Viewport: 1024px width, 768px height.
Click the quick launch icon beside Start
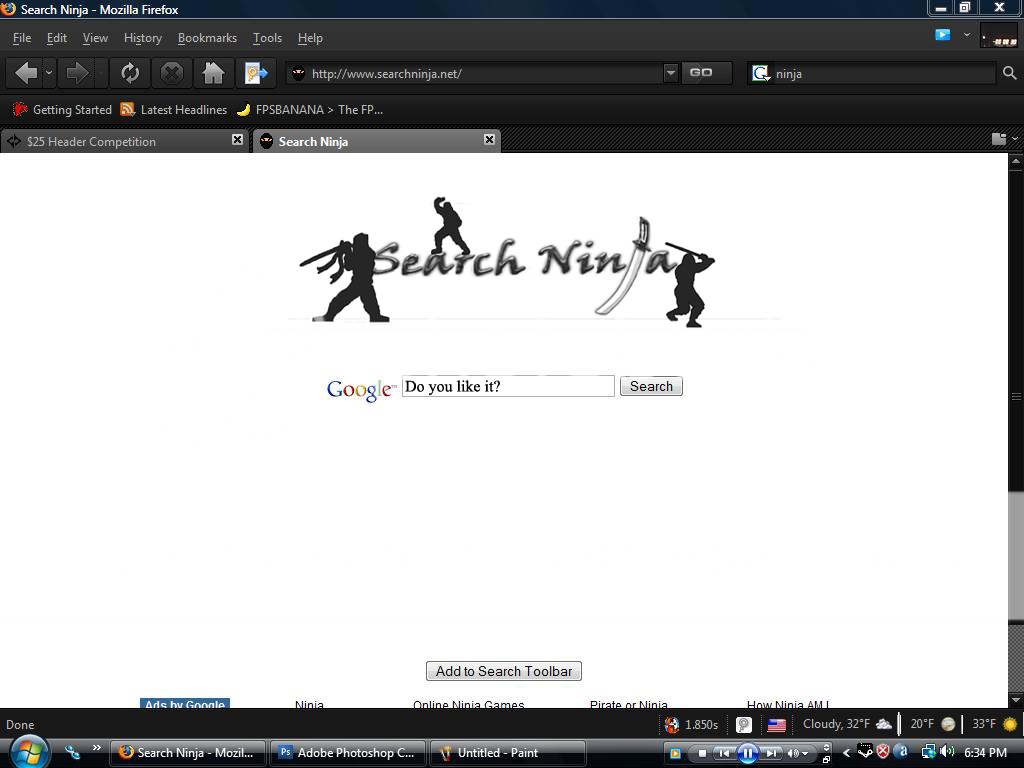(x=72, y=752)
